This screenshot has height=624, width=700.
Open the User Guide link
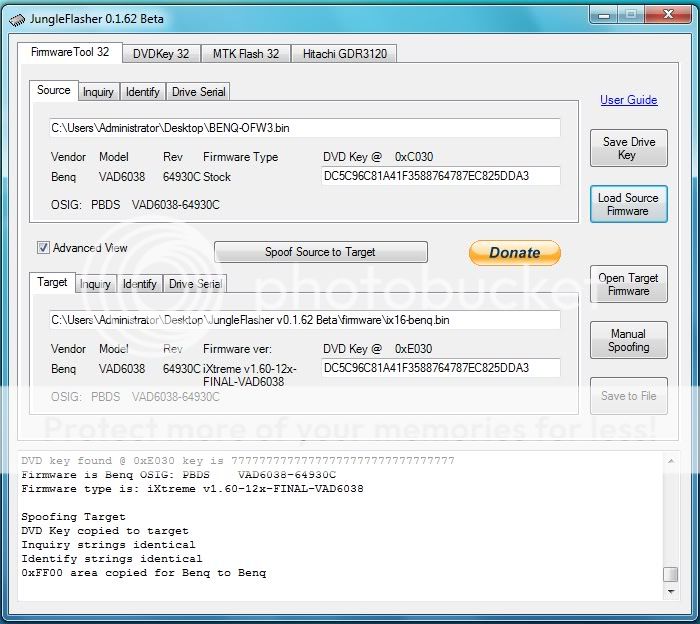coord(628,100)
